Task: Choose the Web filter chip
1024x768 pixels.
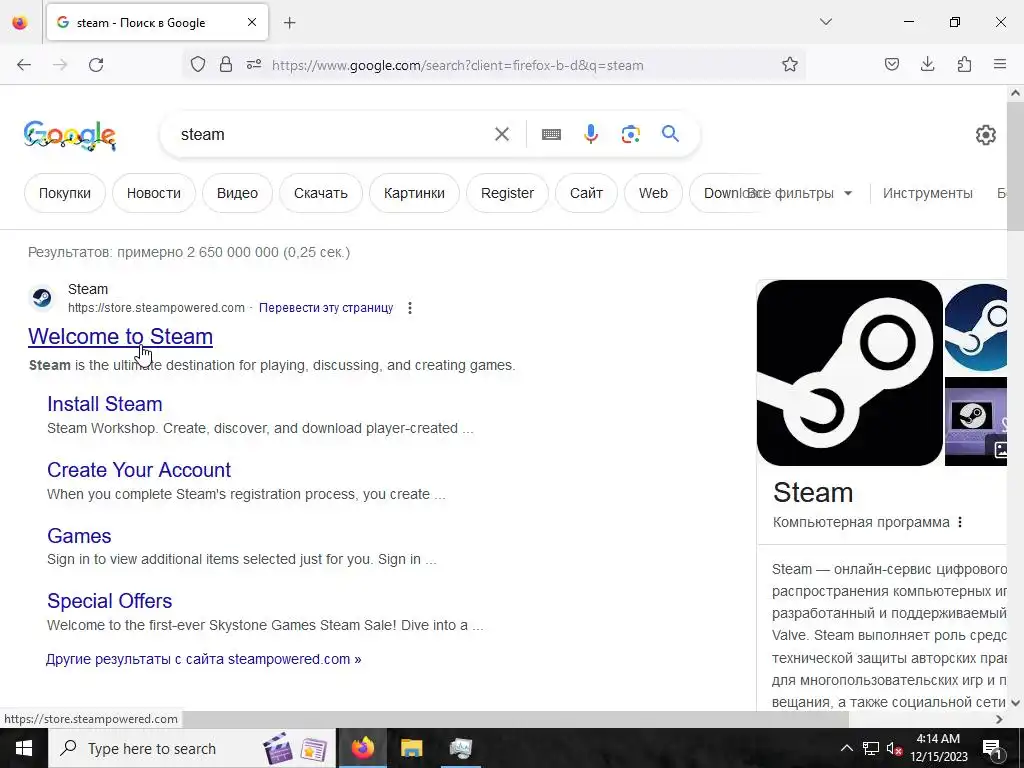Action: tap(653, 193)
